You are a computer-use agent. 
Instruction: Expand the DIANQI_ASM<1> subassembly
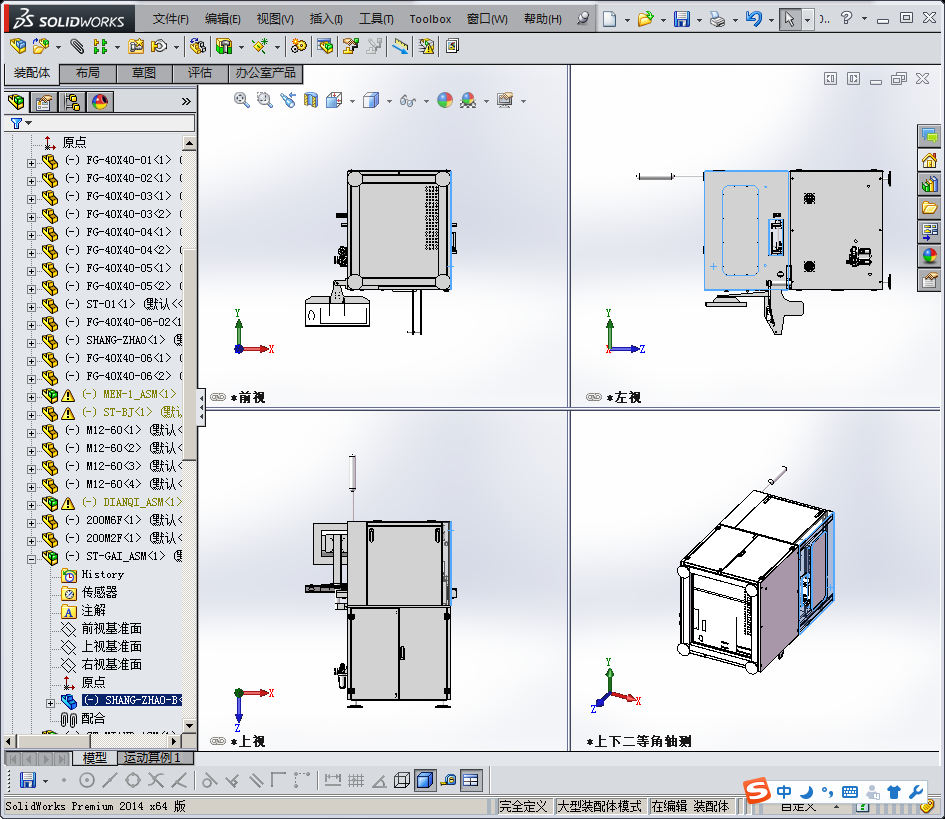click(x=31, y=505)
